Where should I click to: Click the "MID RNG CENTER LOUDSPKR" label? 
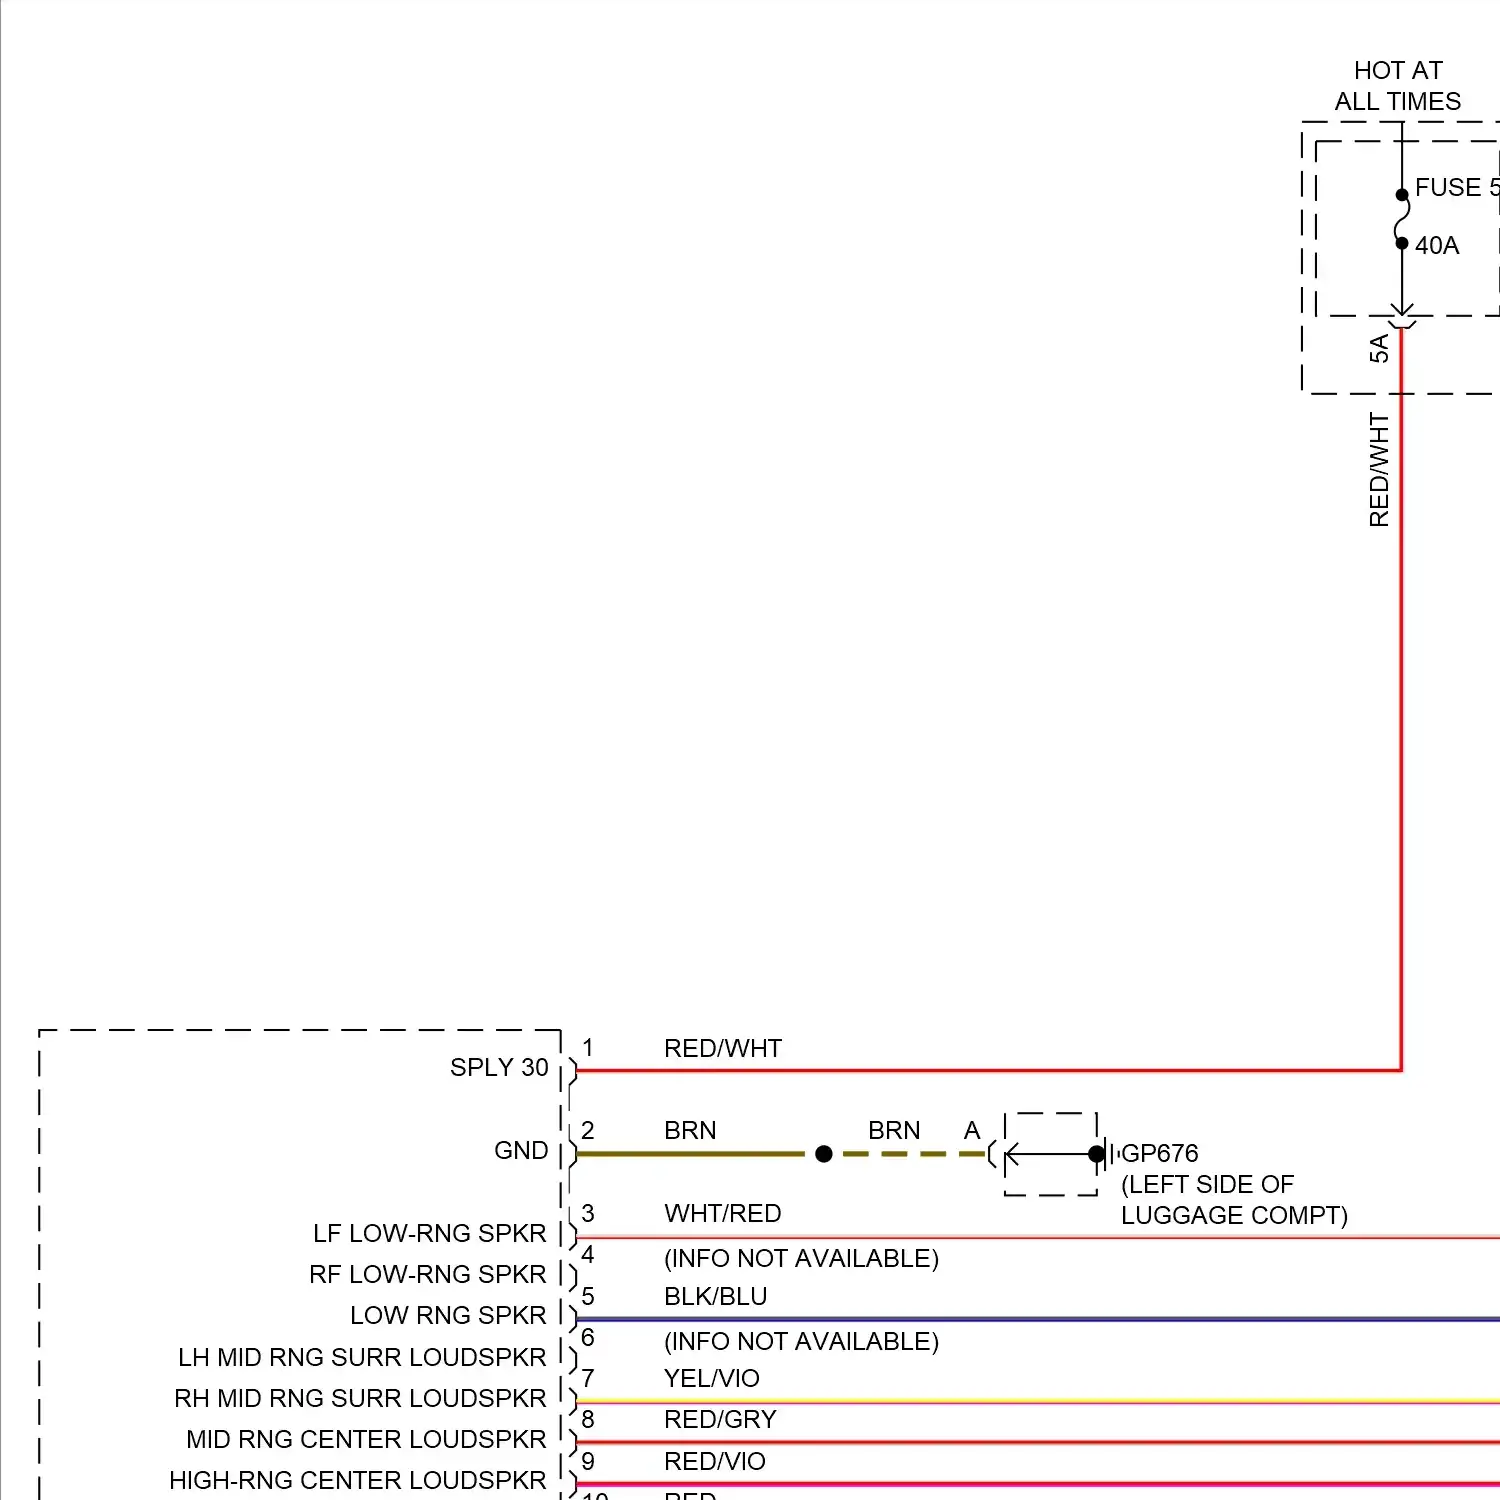tap(366, 1439)
